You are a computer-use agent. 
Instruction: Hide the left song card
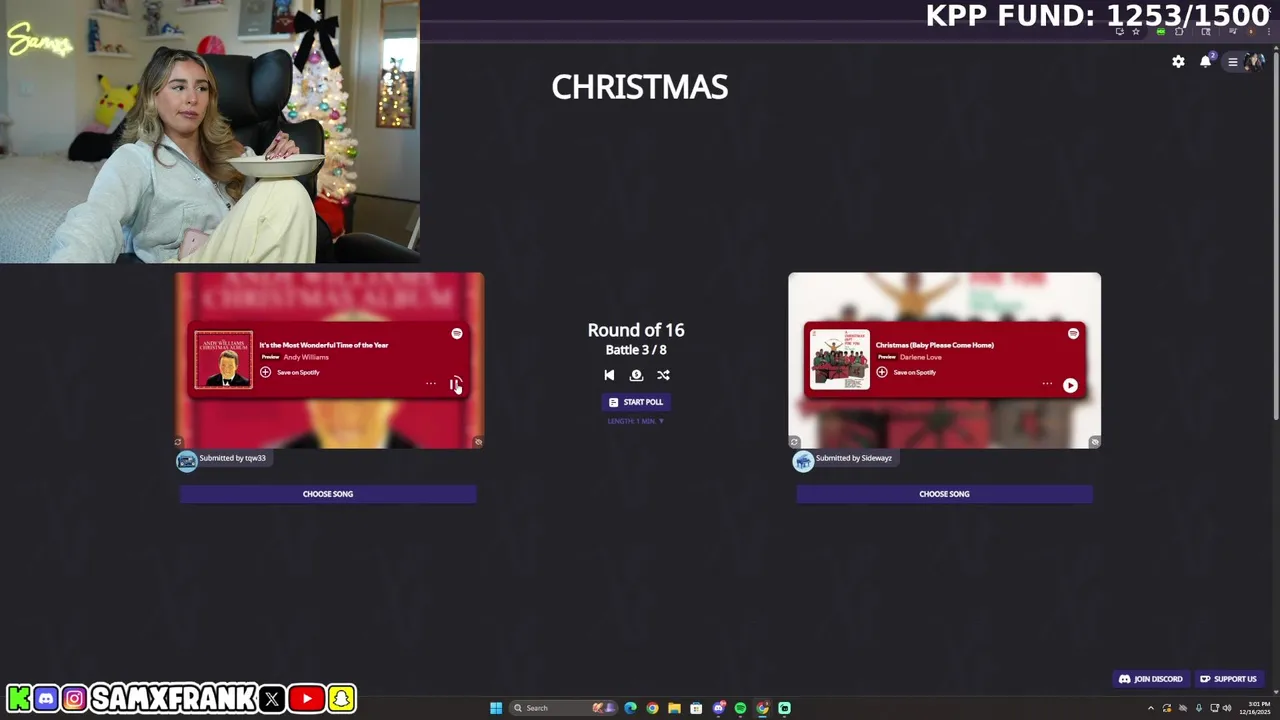tap(478, 442)
